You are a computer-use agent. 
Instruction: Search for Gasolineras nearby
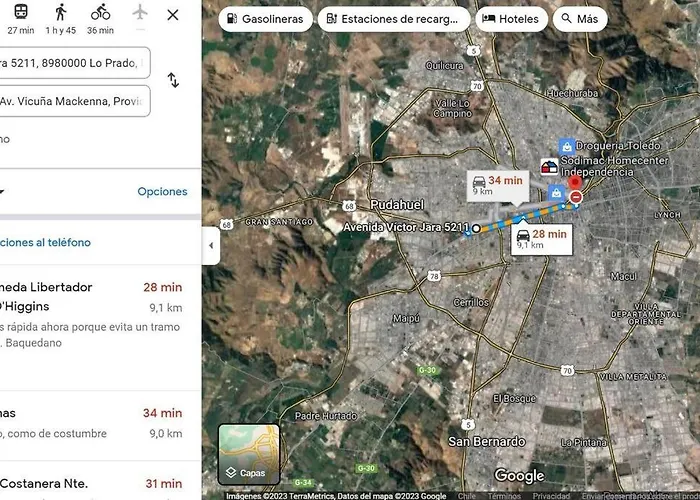coord(265,19)
